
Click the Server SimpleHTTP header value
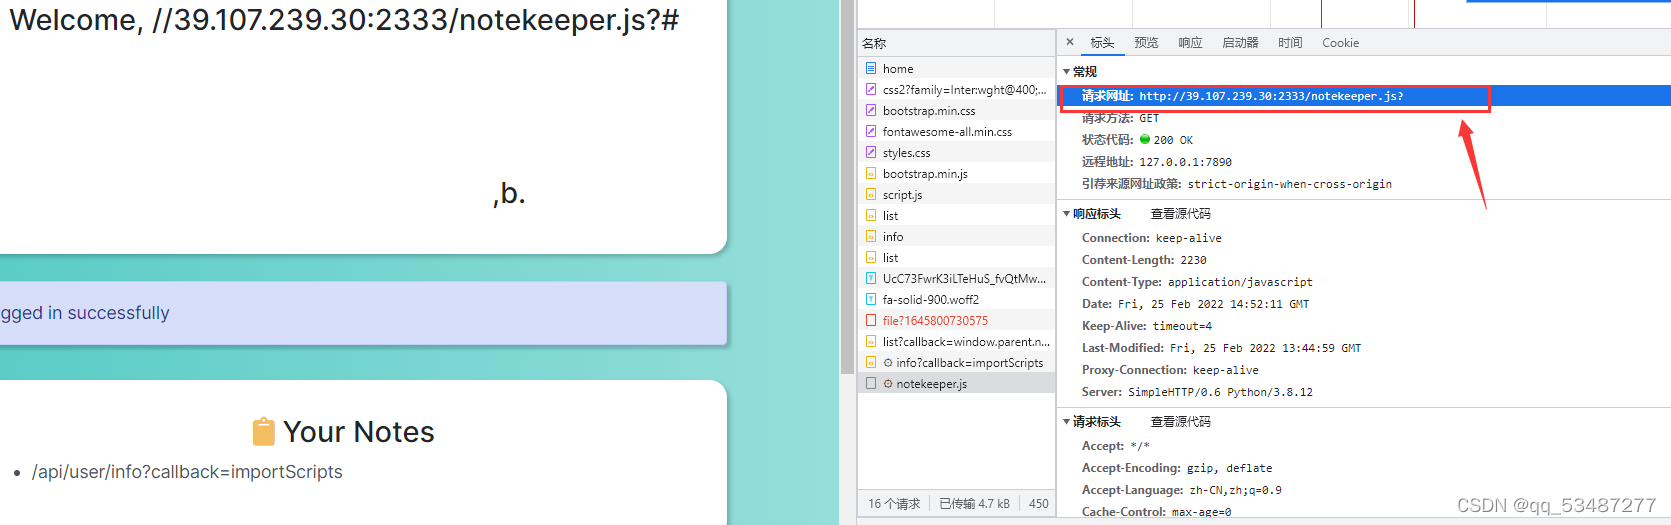point(1220,392)
